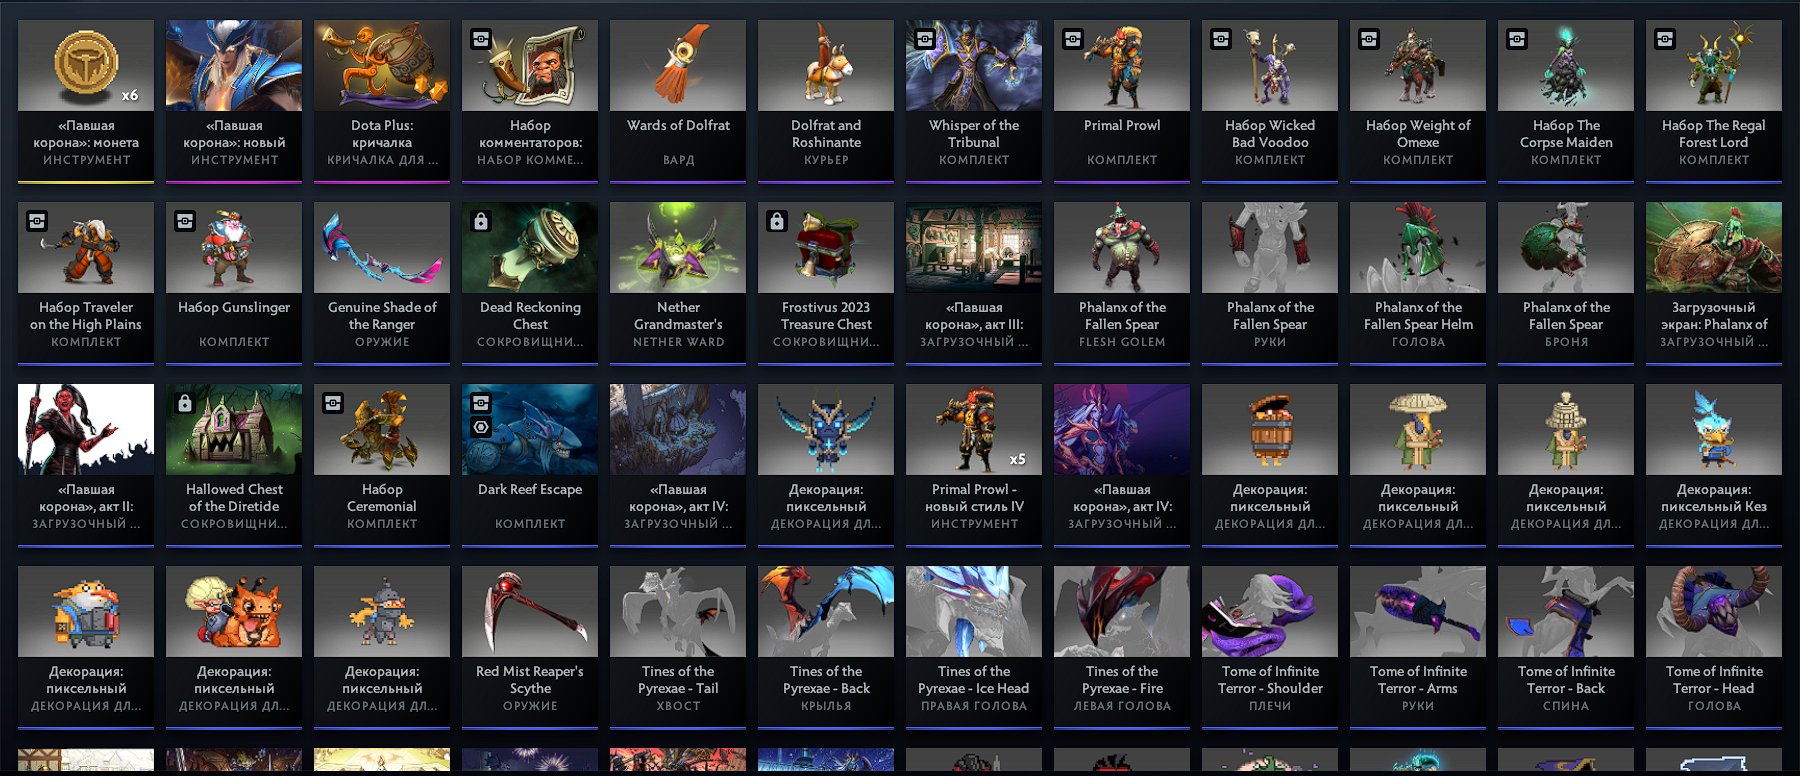Click bundle icon on Набор Ceremonial item

click(x=333, y=403)
